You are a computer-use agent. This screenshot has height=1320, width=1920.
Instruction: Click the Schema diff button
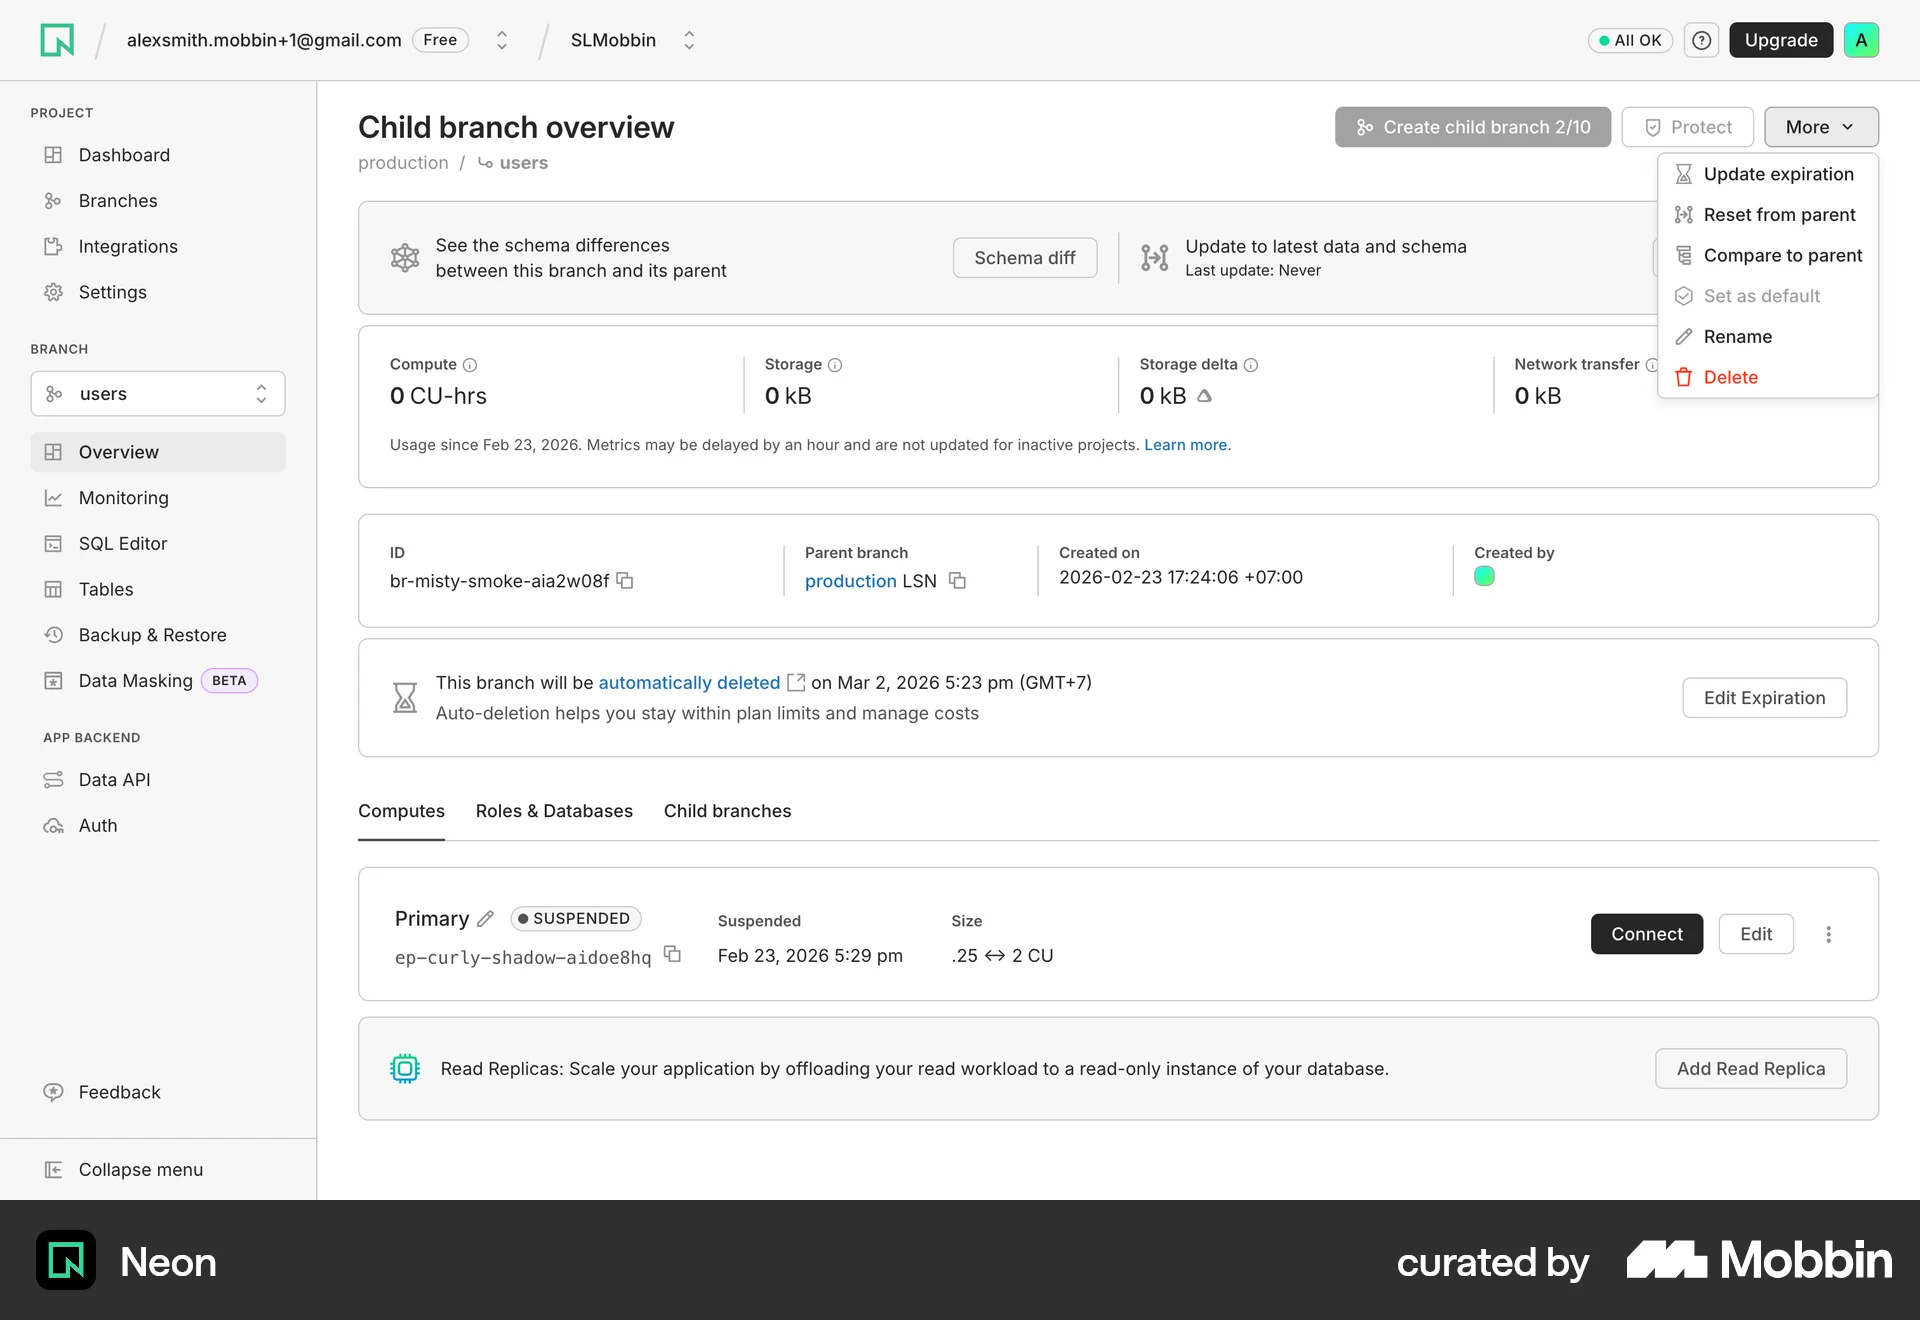coord(1025,258)
